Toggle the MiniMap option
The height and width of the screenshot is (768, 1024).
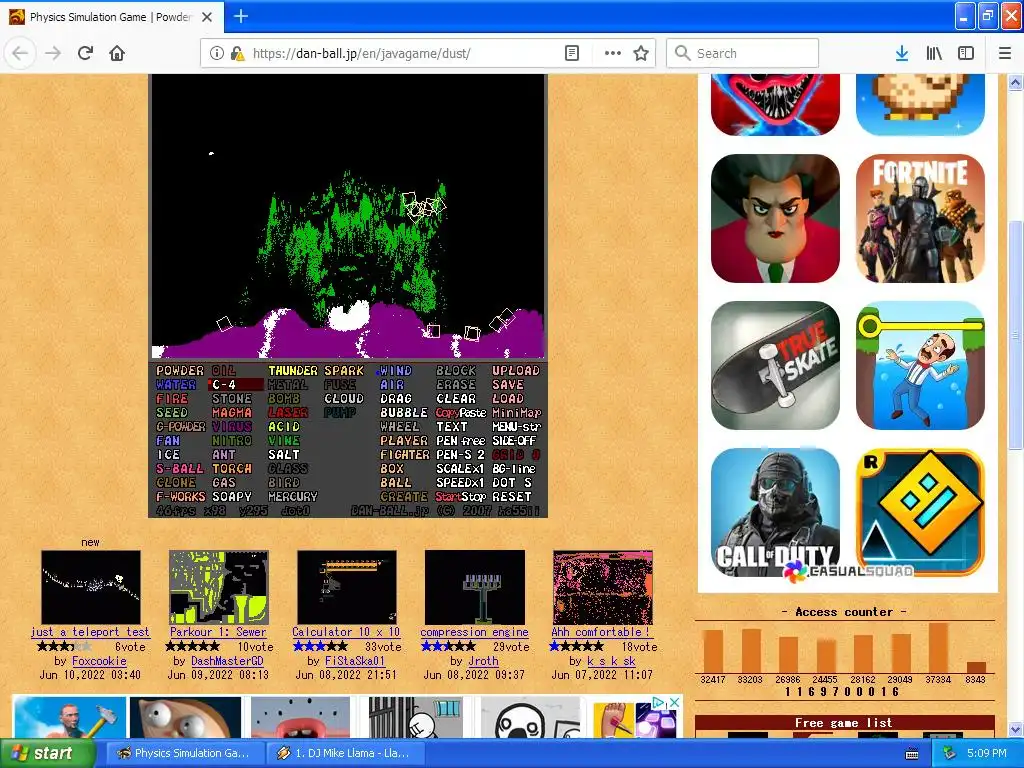[x=517, y=413]
